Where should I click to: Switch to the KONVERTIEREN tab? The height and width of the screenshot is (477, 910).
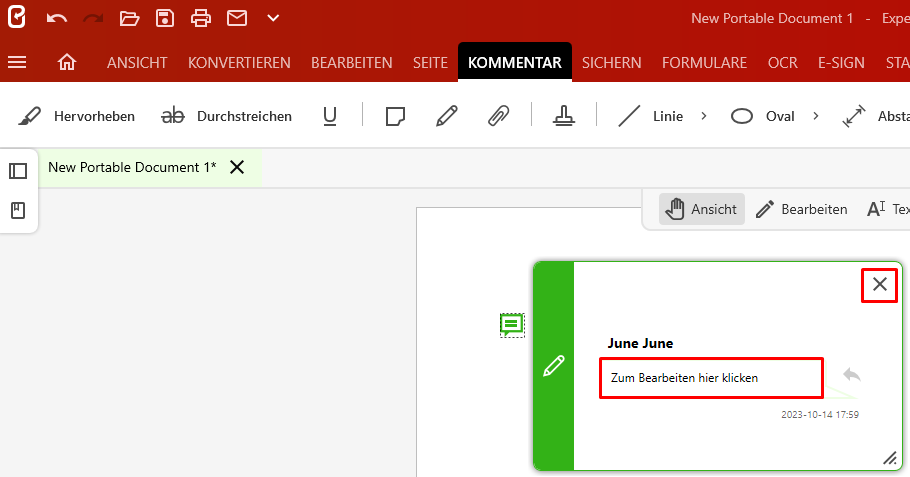pos(239,63)
